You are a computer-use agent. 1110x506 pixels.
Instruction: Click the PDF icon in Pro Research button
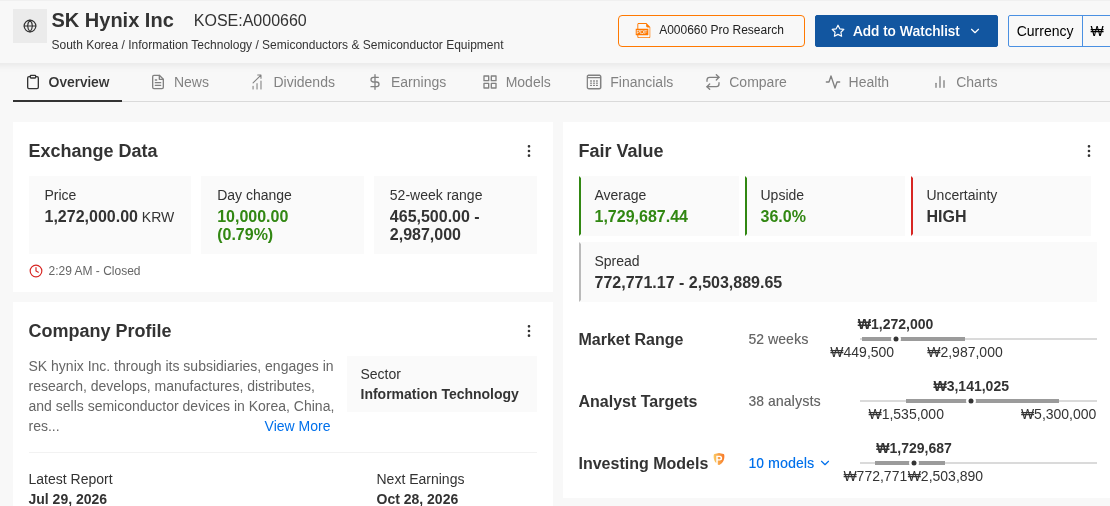(x=643, y=30)
